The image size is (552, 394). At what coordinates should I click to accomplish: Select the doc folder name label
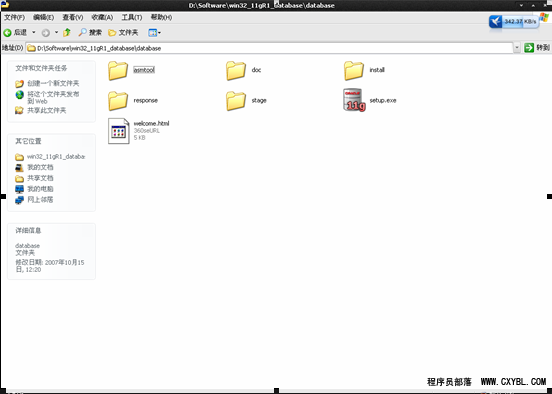point(256,70)
